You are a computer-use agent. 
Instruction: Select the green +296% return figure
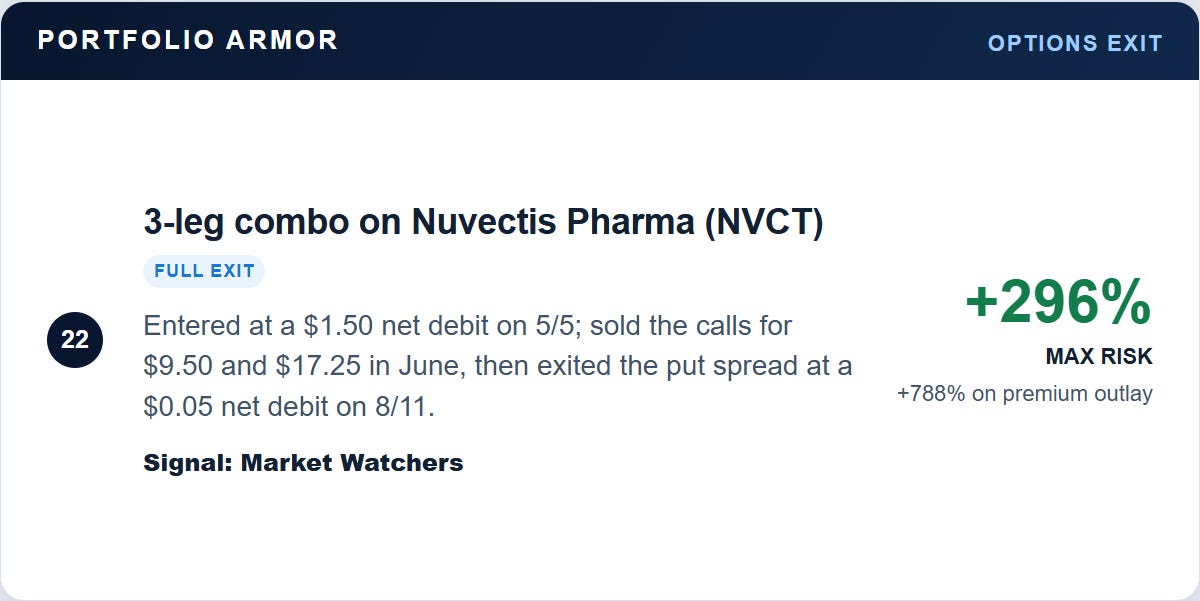point(1059,301)
